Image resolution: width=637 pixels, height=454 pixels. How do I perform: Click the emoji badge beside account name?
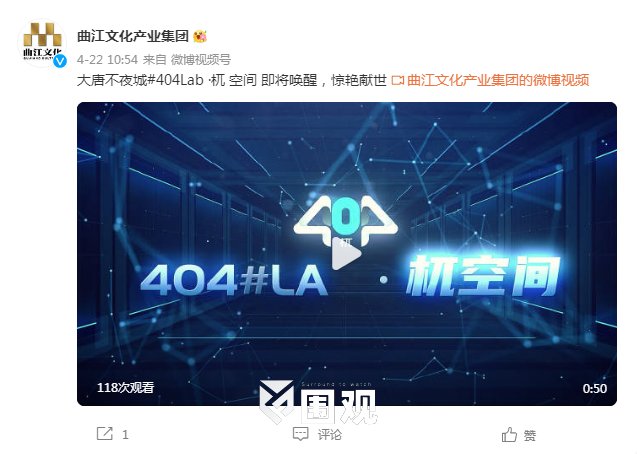click(x=200, y=37)
